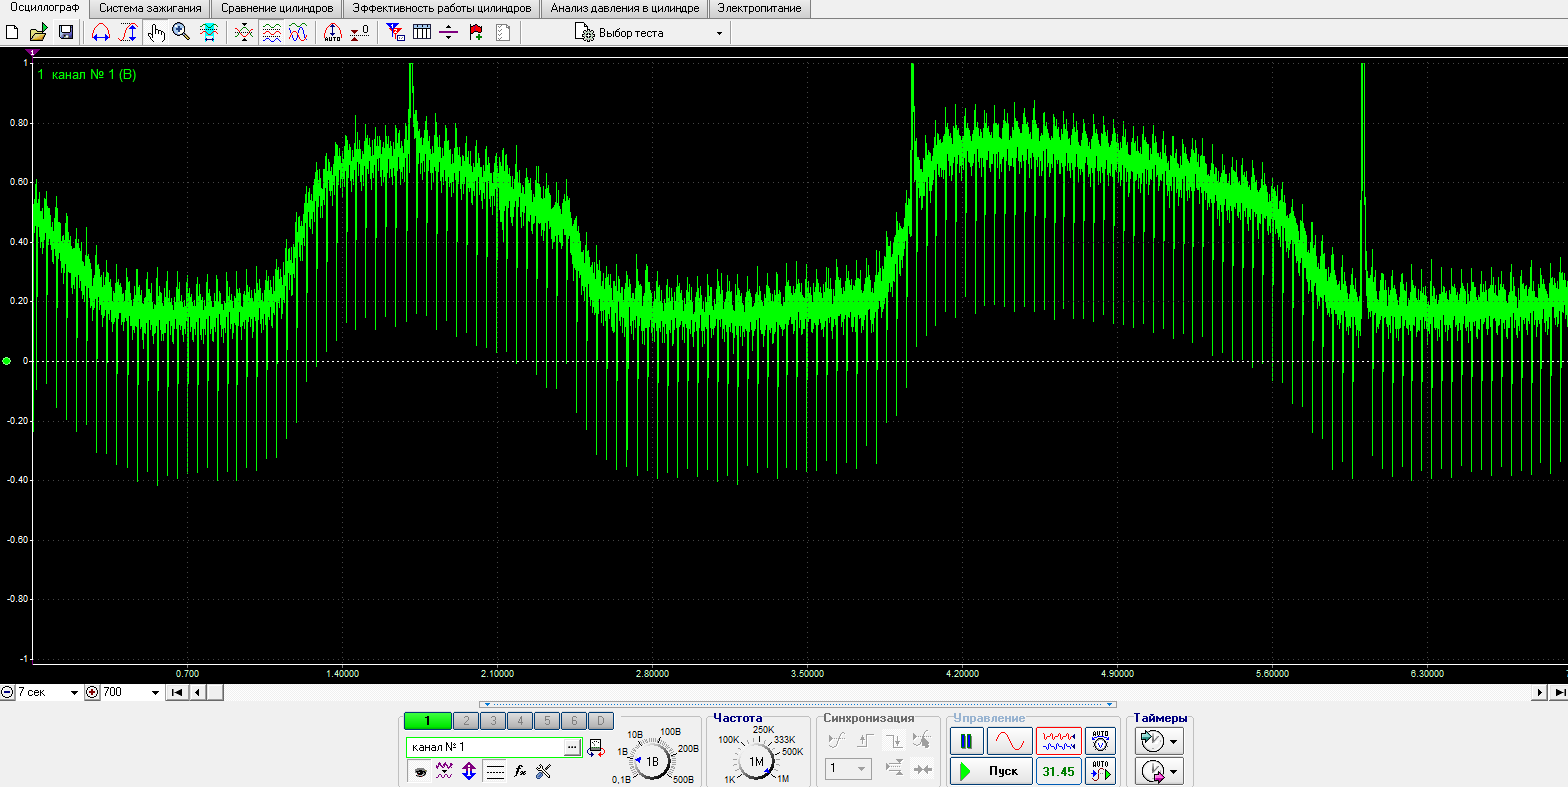Jump to the end of recording
This screenshot has height=787, width=1568.
click(1560, 692)
